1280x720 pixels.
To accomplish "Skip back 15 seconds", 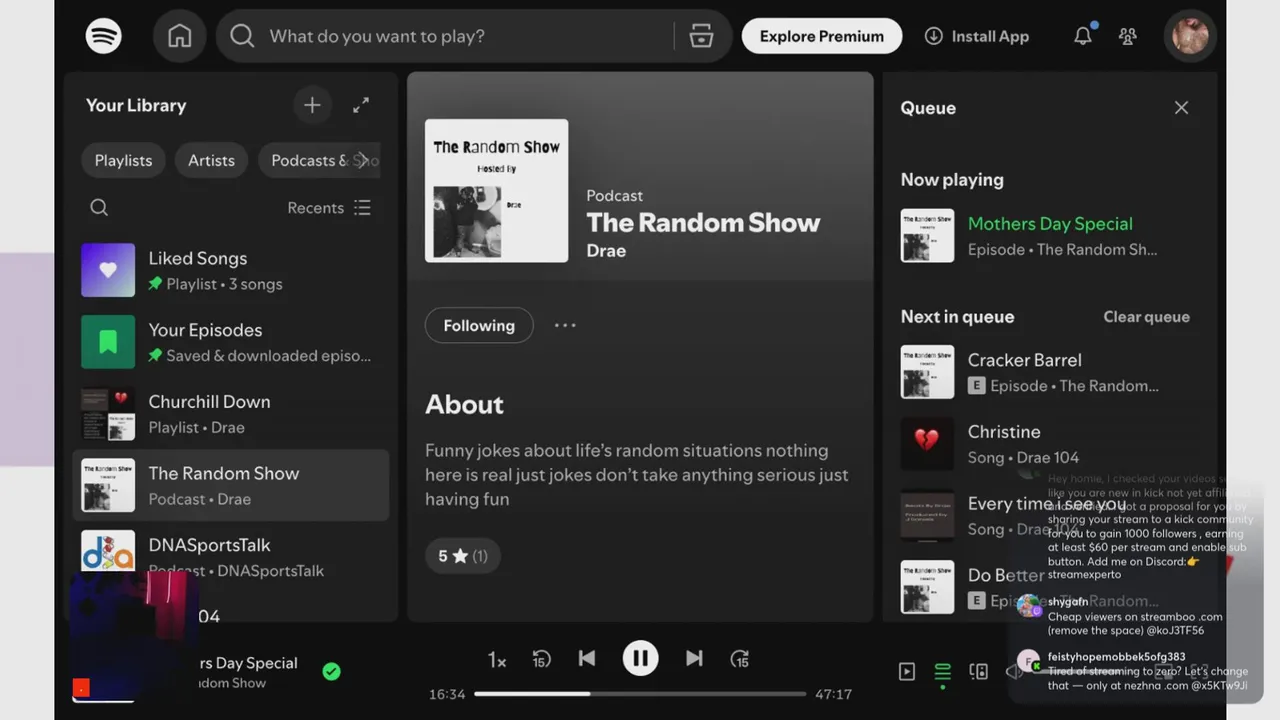I will tap(541, 659).
